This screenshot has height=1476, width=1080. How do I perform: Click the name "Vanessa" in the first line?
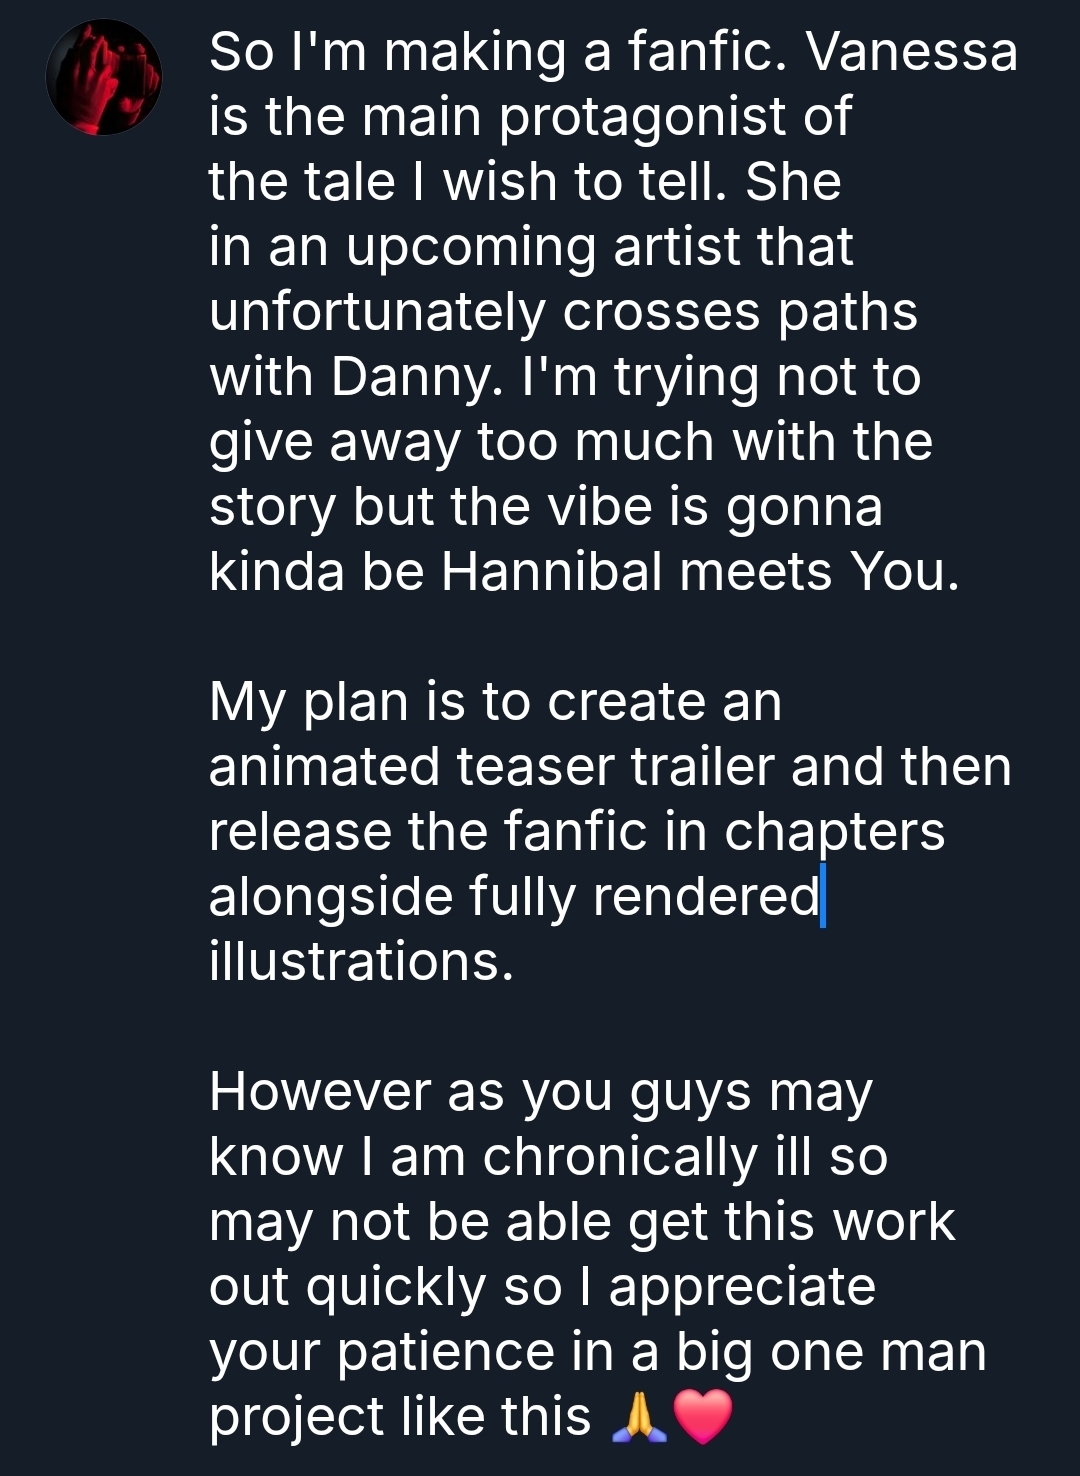pyautogui.click(x=912, y=52)
